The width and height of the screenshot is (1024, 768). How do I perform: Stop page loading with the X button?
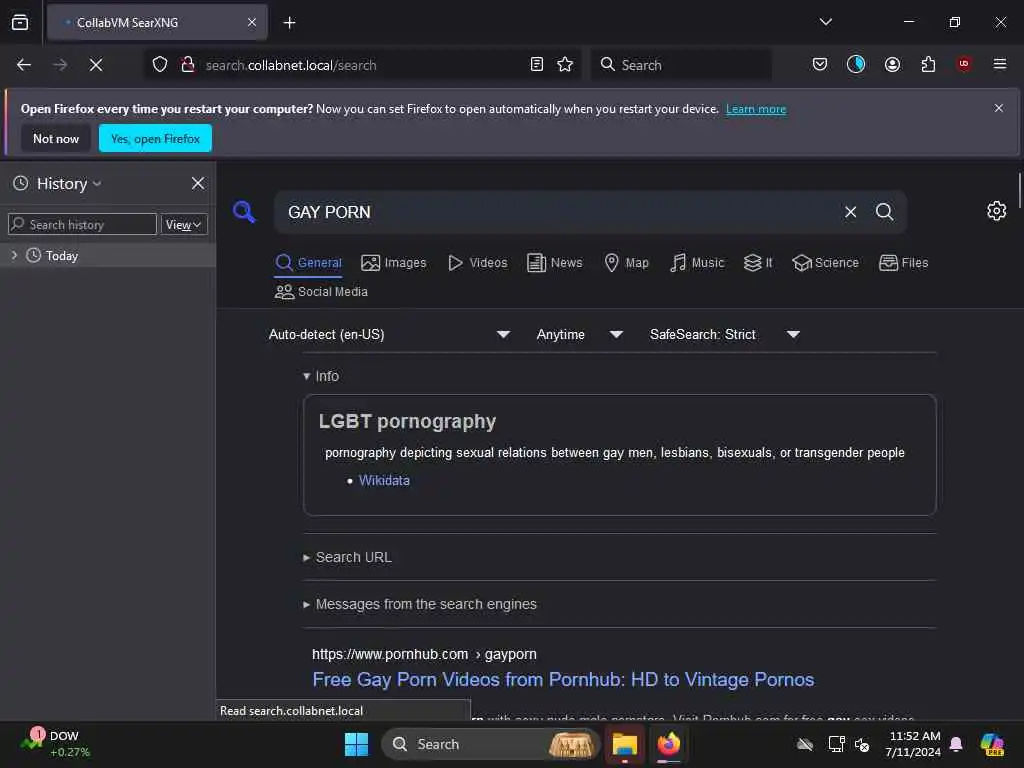coord(96,65)
